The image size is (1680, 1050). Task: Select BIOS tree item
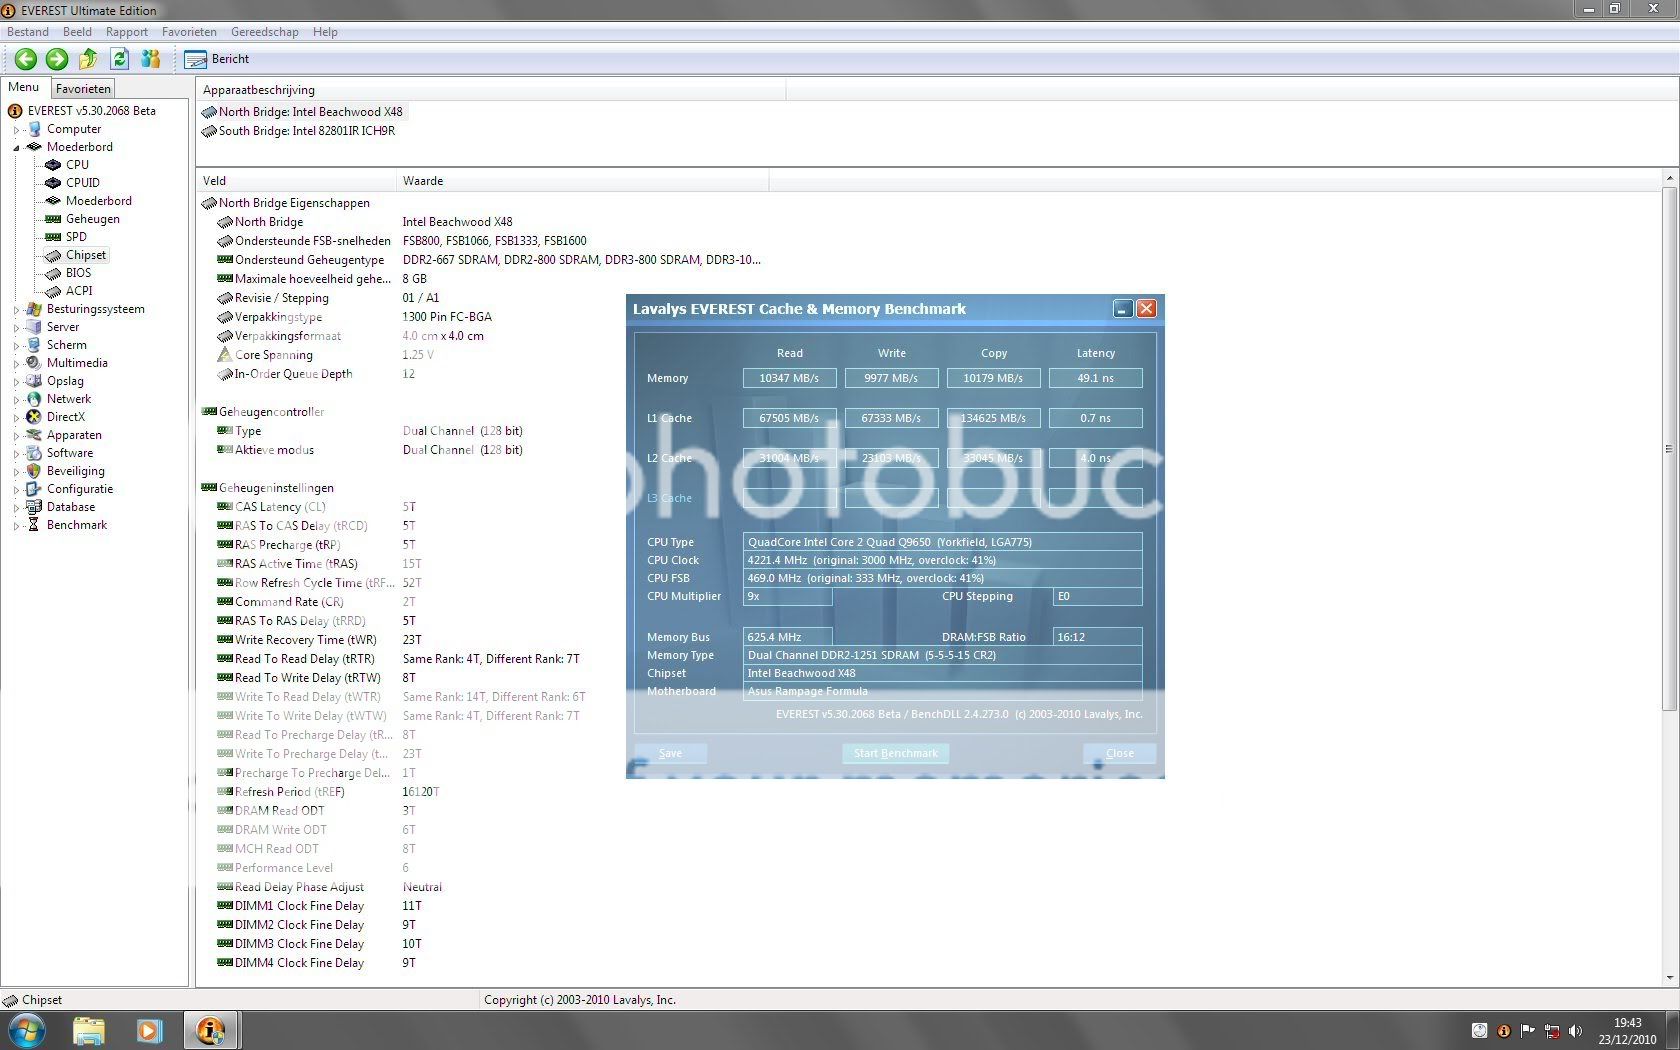[x=78, y=273]
